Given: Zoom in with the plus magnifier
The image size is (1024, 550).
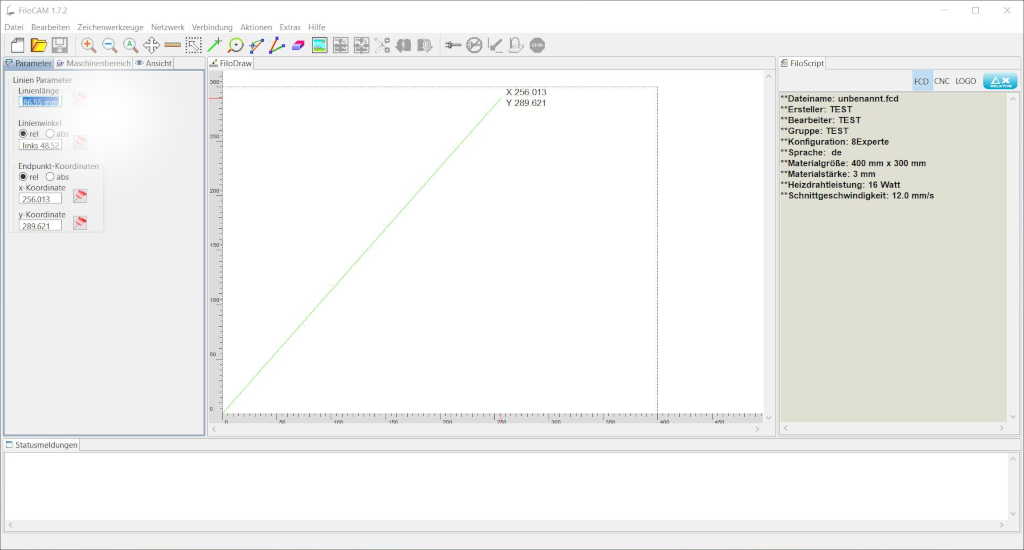Looking at the screenshot, I should (x=88, y=45).
